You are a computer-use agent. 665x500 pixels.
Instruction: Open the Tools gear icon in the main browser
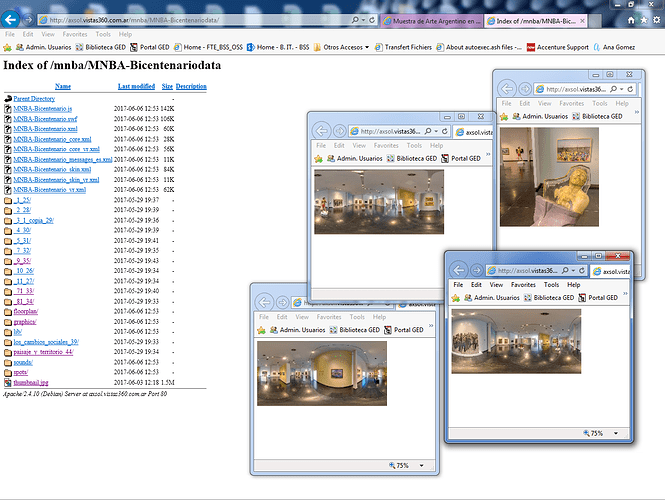coord(657,20)
